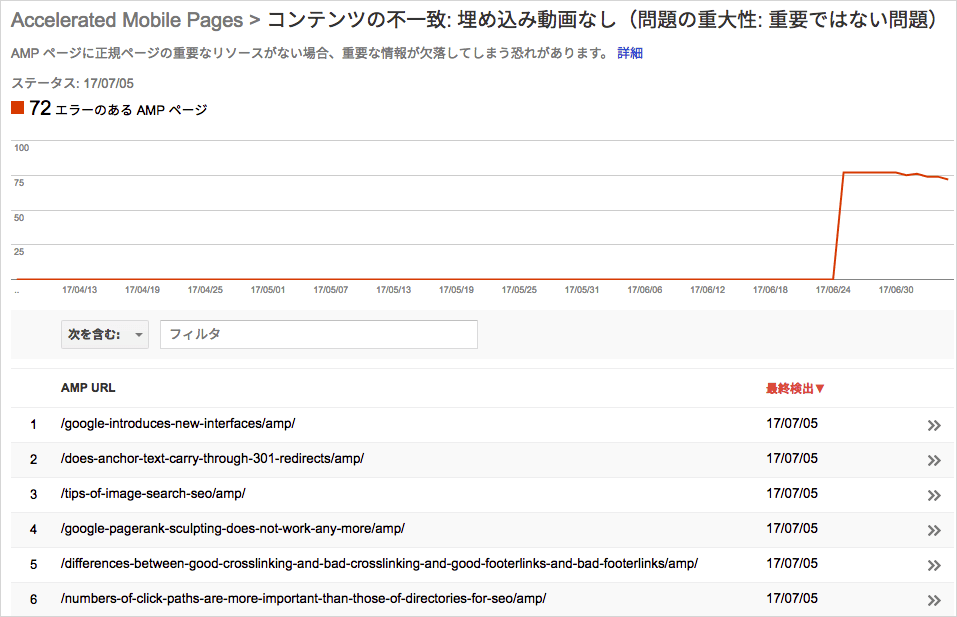Screen dimensions: 957x617
Task: Open the 詳細 learn-more link
Action: [630, 53]
